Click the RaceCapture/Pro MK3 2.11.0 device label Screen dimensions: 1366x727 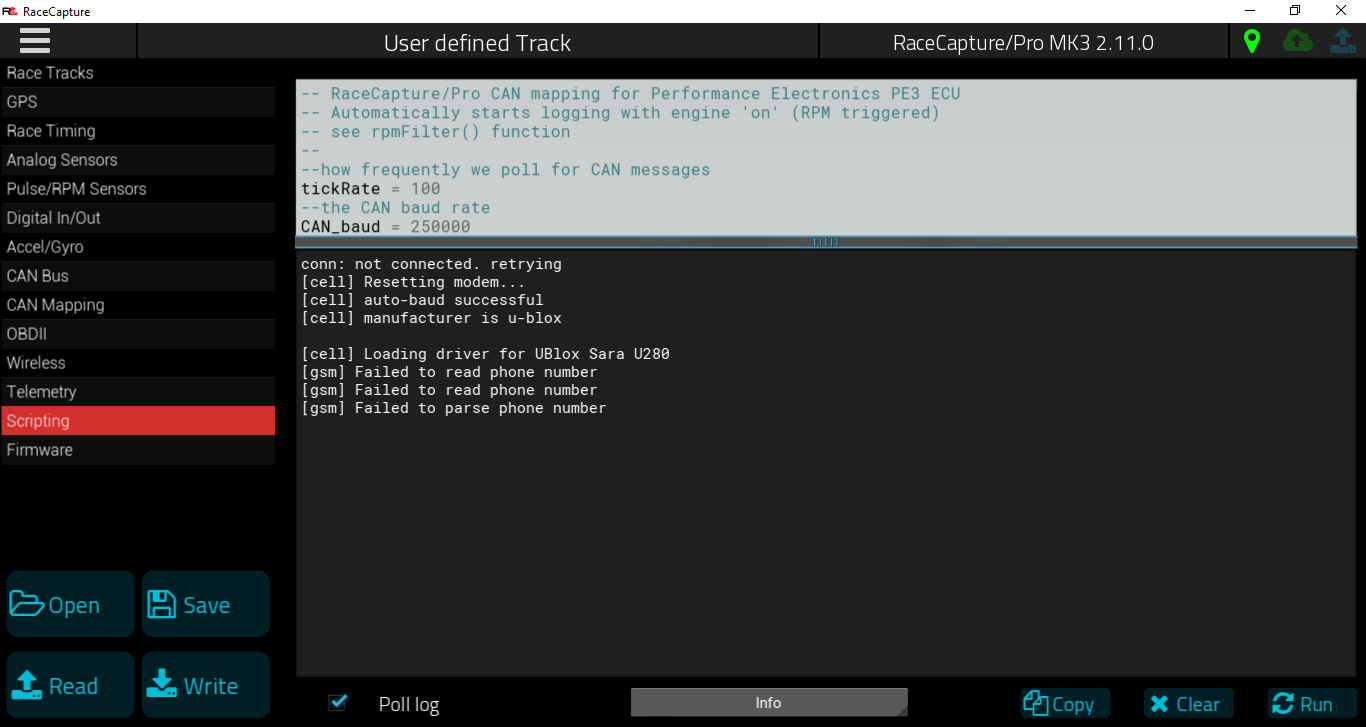[1023, 43]
